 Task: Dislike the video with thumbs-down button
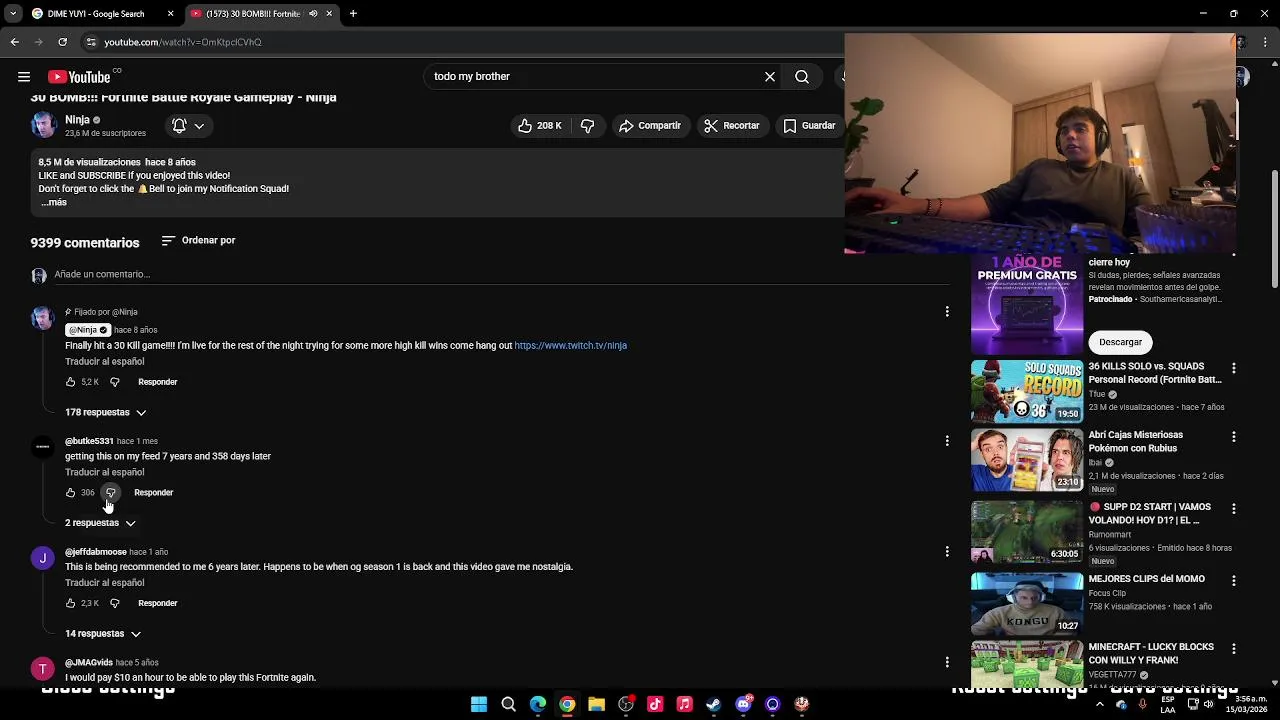(x=588, y=125)
